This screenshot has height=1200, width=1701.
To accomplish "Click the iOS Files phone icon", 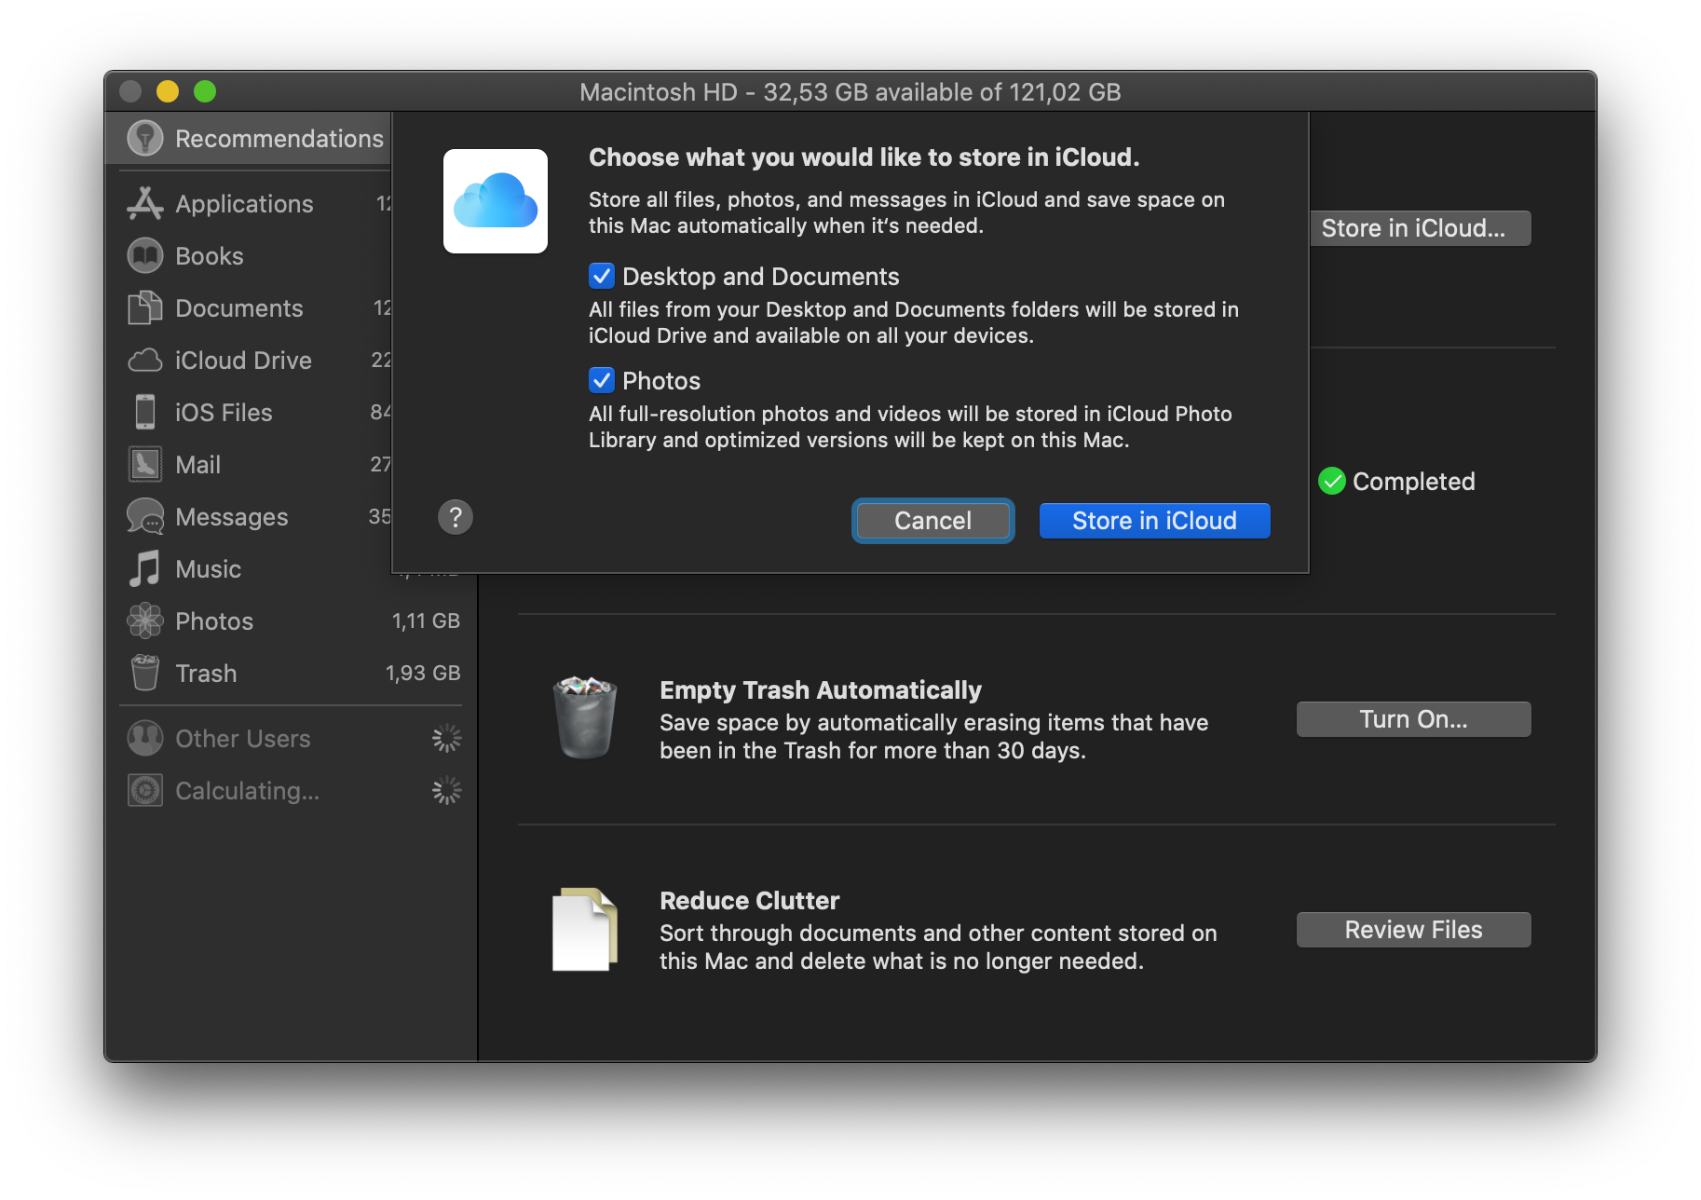I will pos(145,412).
